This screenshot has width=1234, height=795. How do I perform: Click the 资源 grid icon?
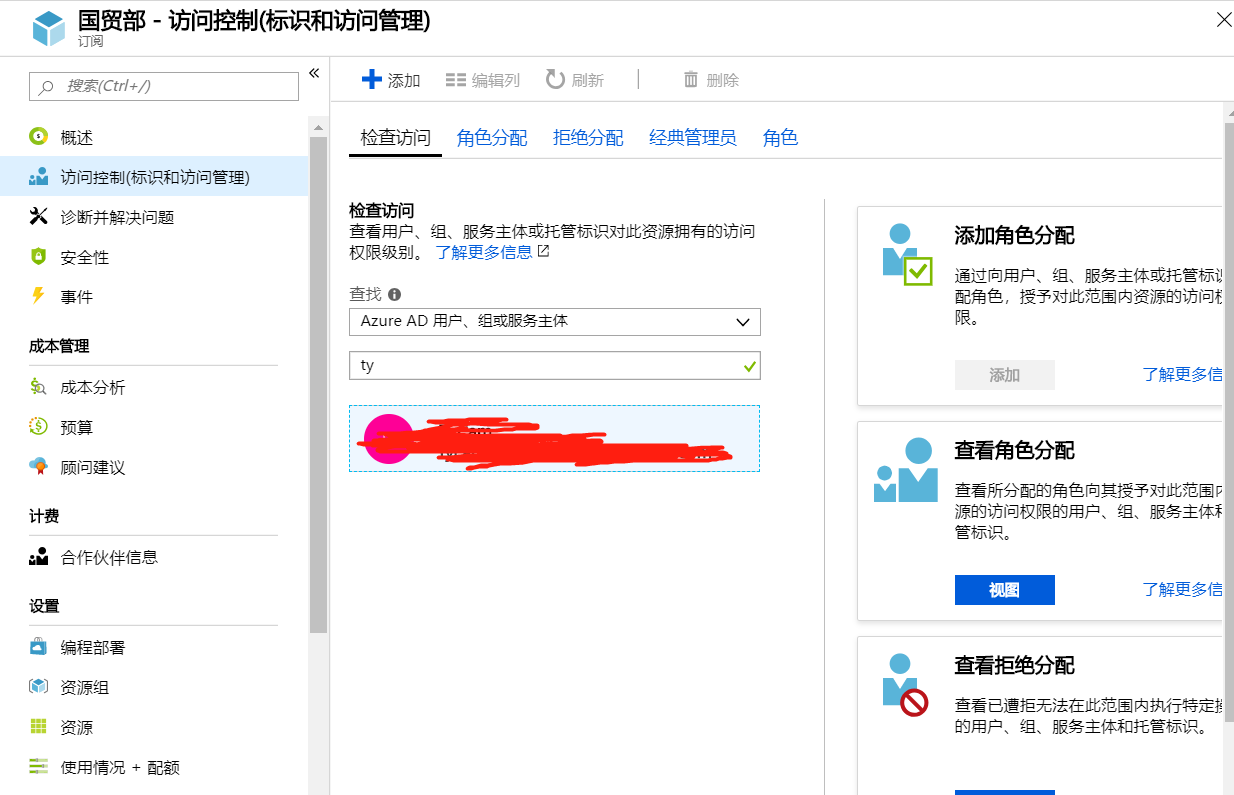point(39,727)
